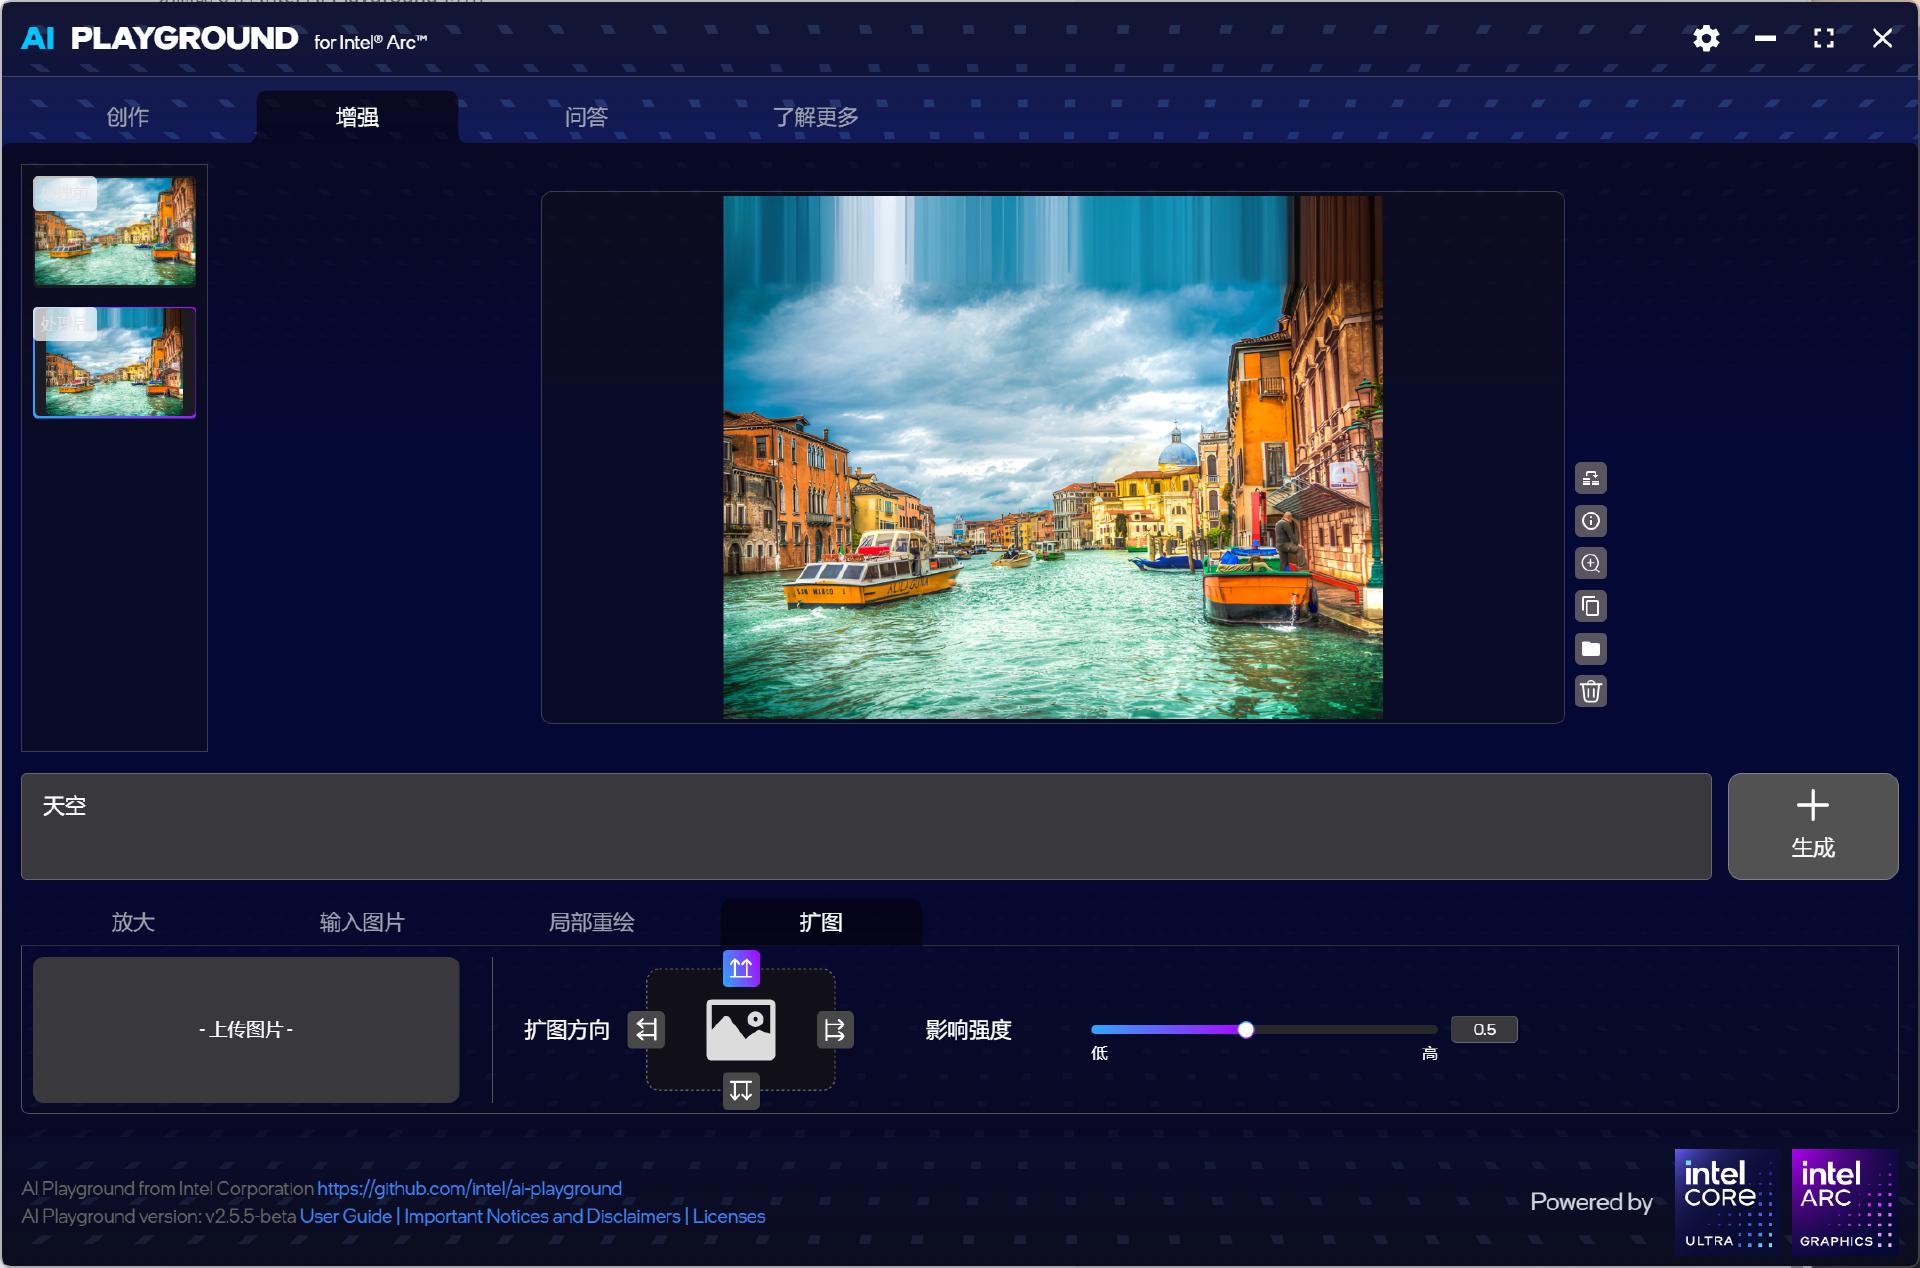Click the 上传图片 upload area
Image resolution: width=1920 pixels, height=1268 pixels.
tap(246, 1029)
